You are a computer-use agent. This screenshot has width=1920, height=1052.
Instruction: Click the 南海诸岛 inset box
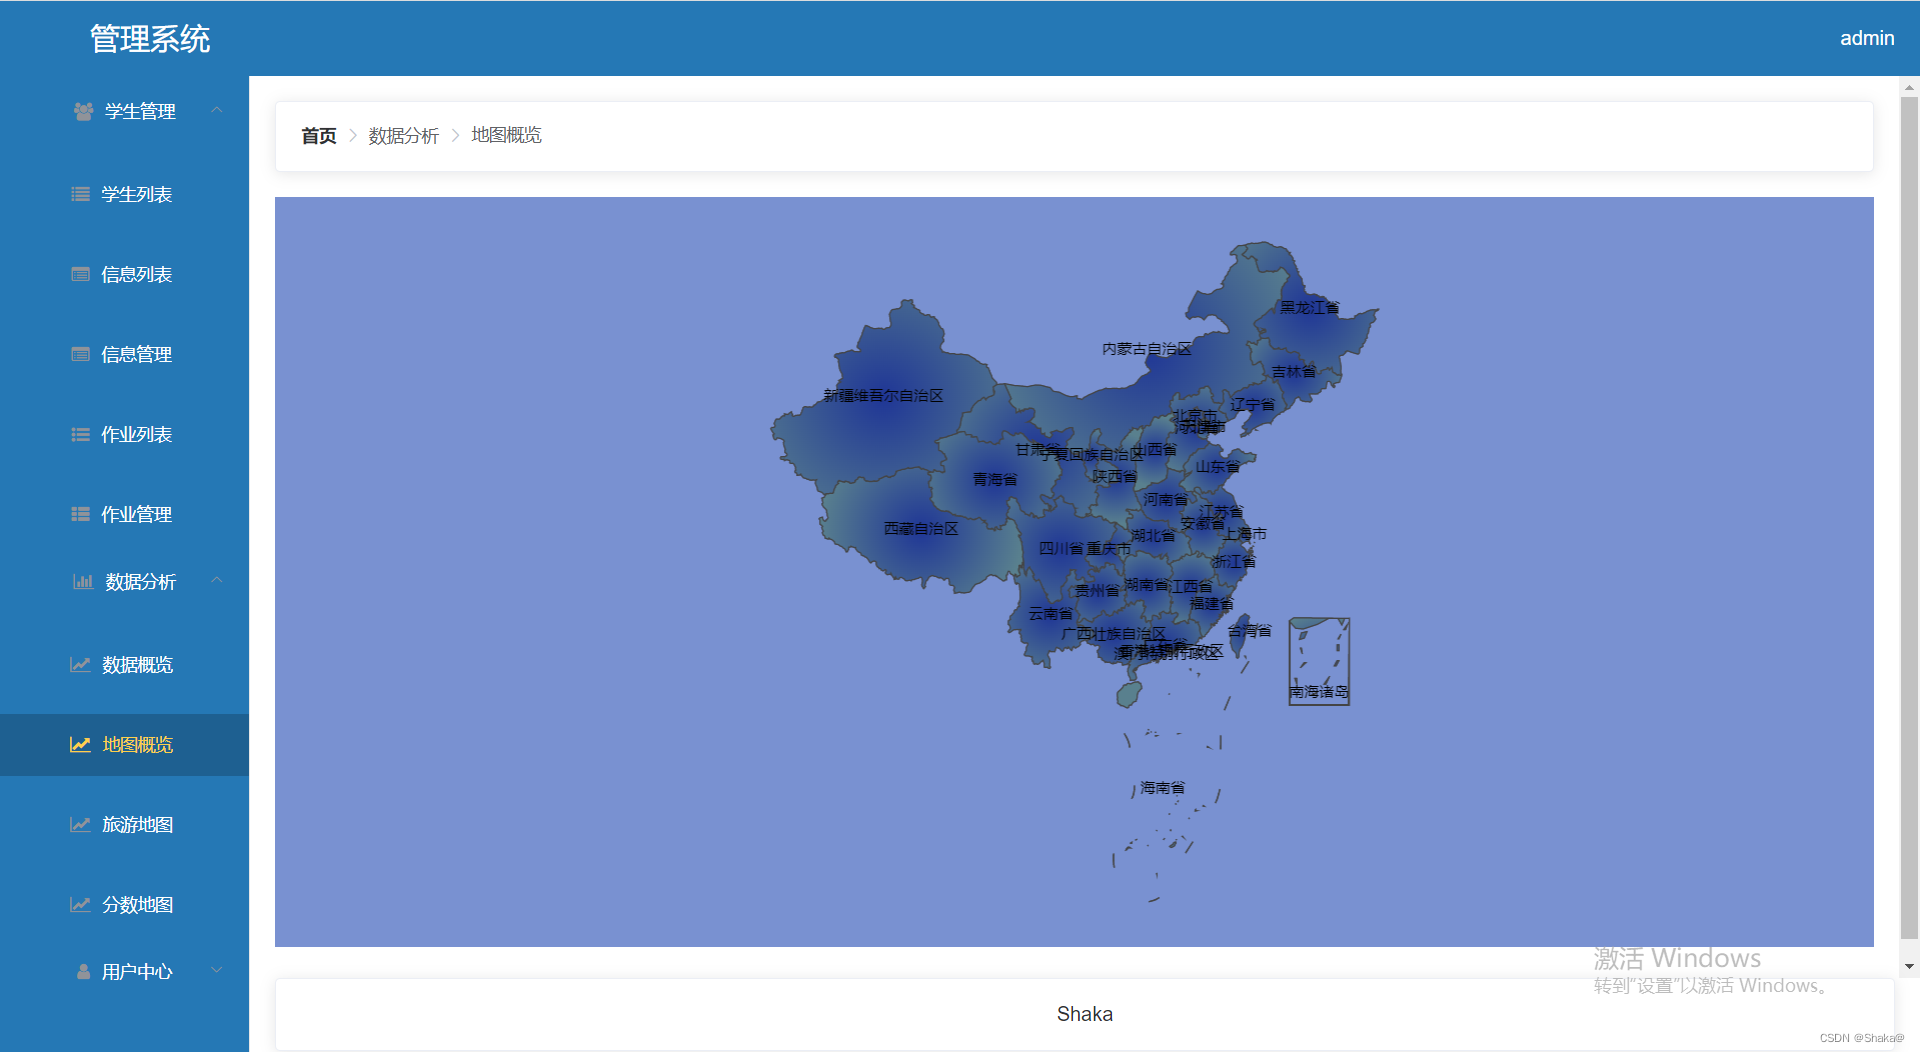(1319, 661)
